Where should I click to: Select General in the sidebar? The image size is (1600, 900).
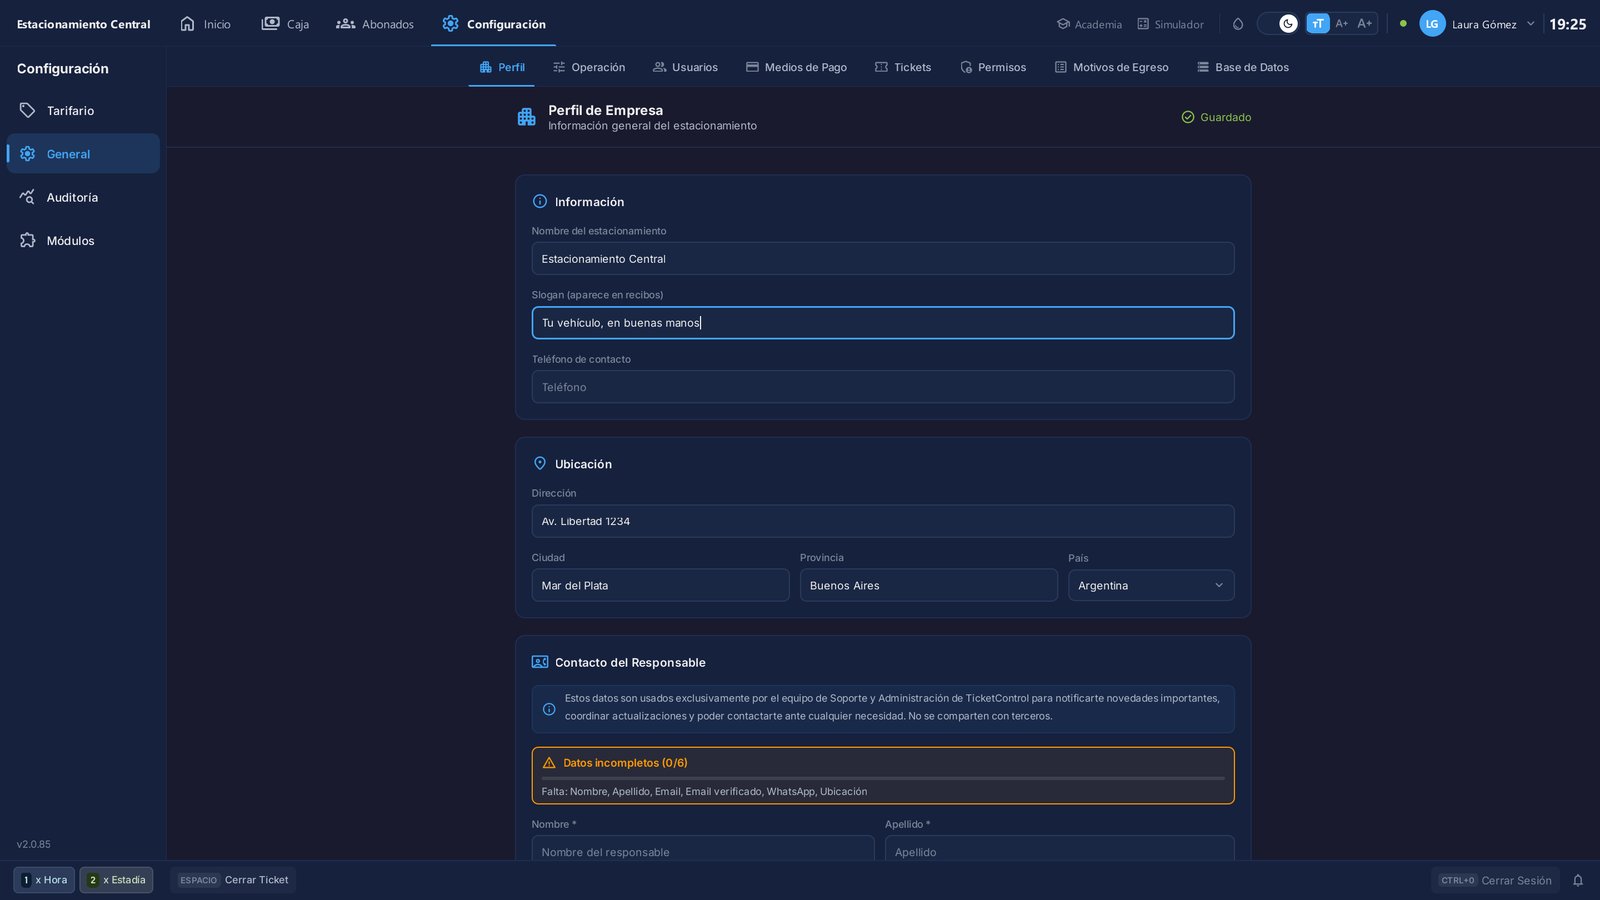pyautogui.click(x=83, y=154)
